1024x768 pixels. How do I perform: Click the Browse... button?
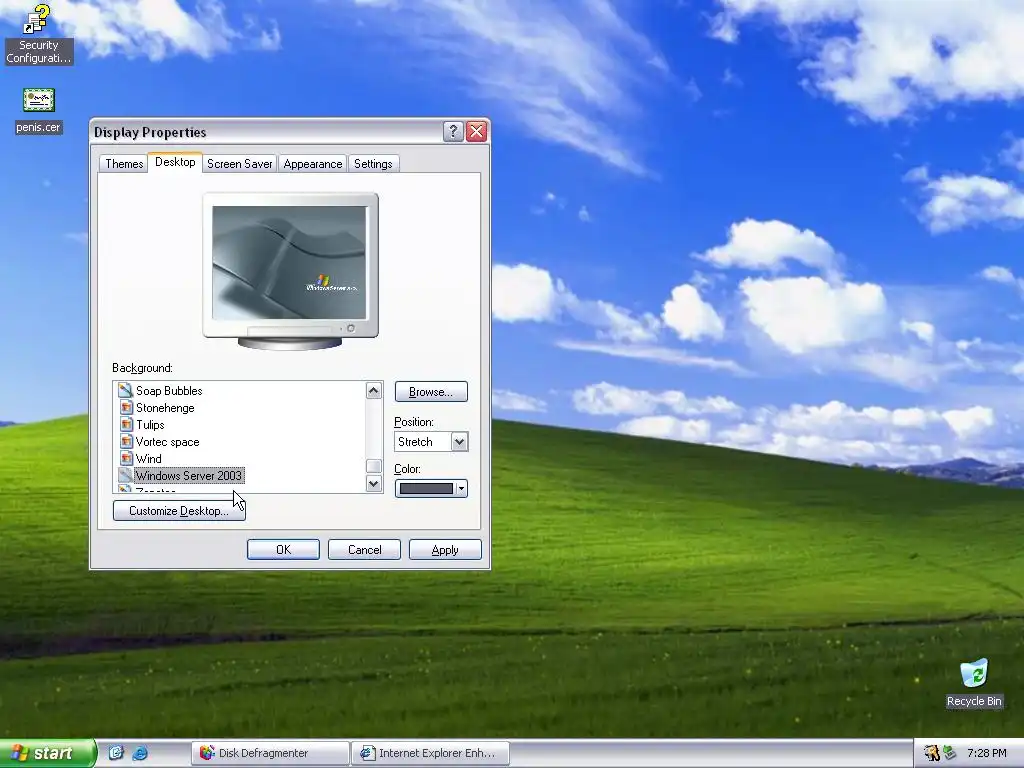point(431,392)
